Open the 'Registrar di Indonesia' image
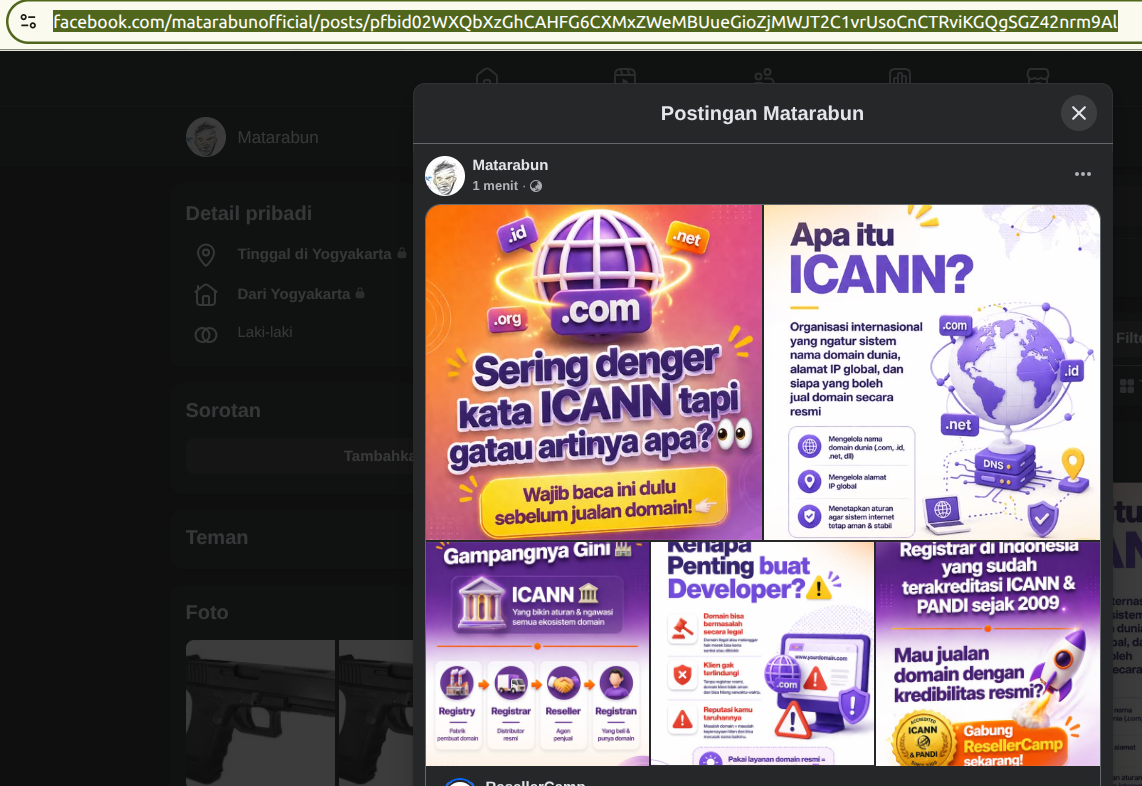The image size is (1142, 786). pos(988,653)
